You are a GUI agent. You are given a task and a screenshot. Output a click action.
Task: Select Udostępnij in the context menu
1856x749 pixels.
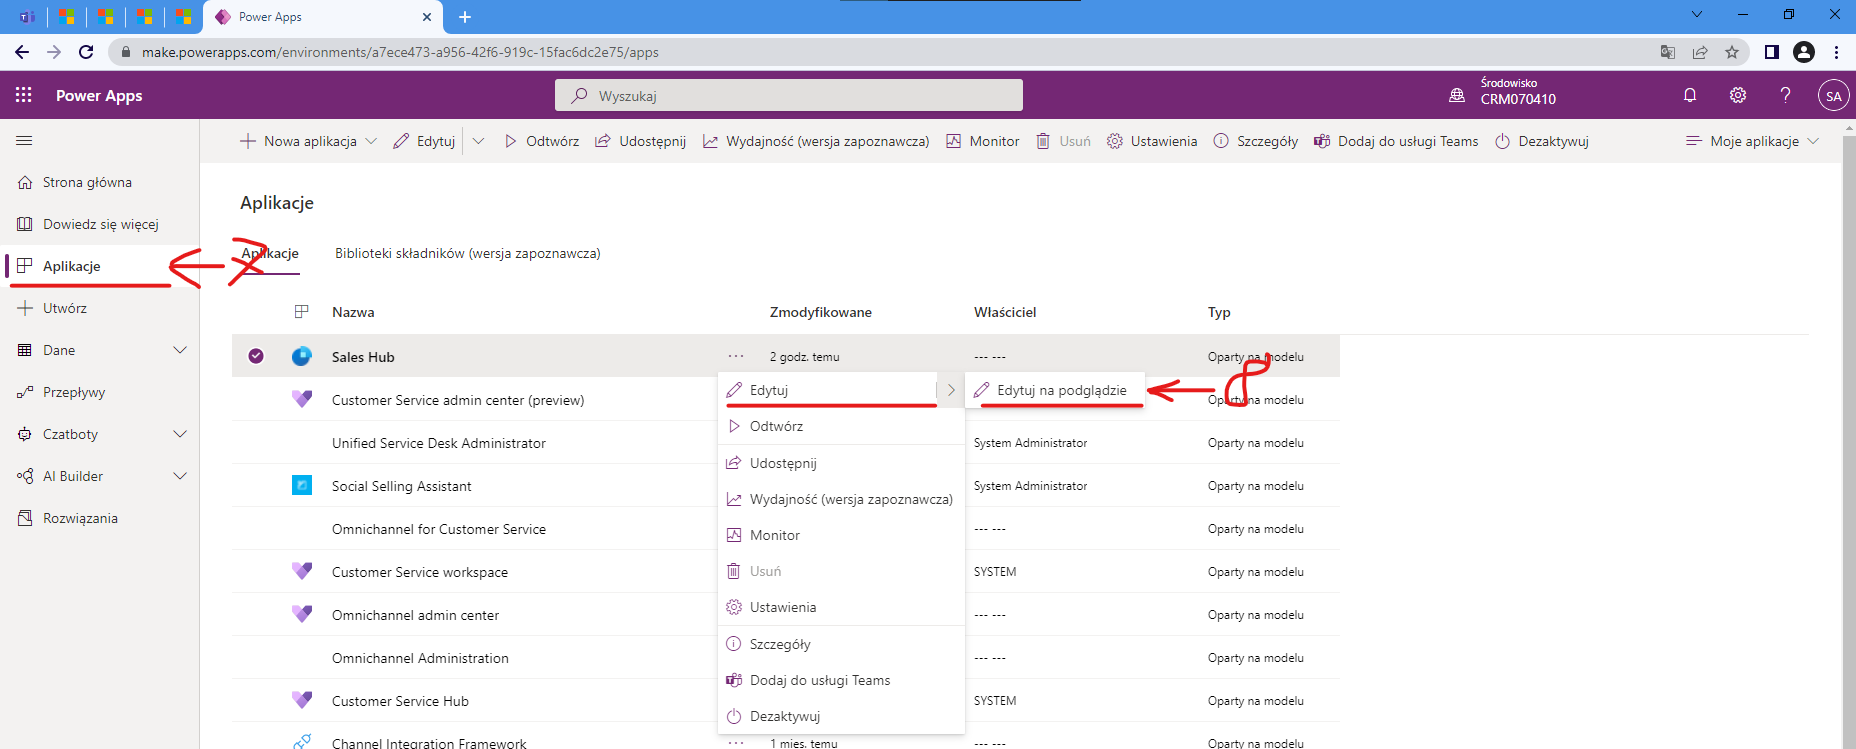point(841,463)
